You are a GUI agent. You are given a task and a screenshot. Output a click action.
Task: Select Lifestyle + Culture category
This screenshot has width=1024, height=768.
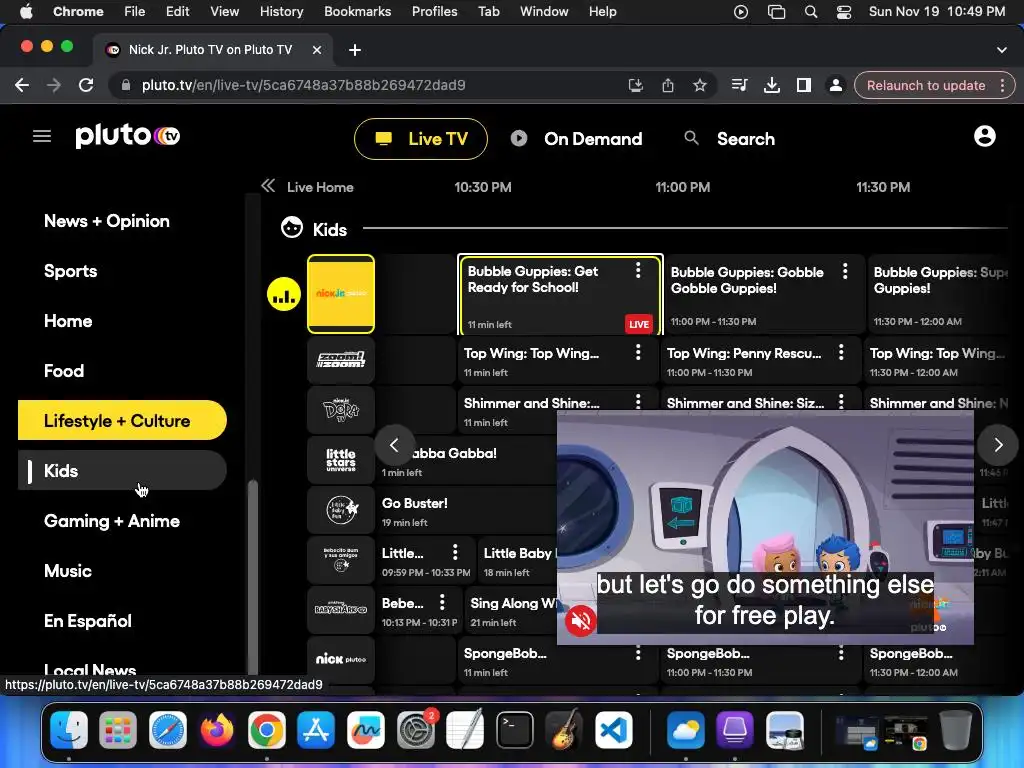(122, 421)
